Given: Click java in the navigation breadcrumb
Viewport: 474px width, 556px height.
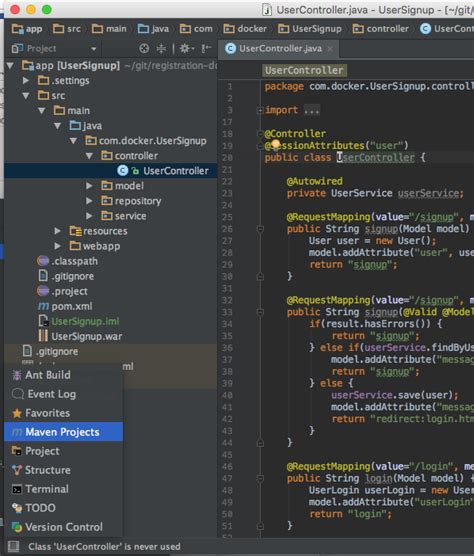Looking at the screenshot, I should (153, 29).
